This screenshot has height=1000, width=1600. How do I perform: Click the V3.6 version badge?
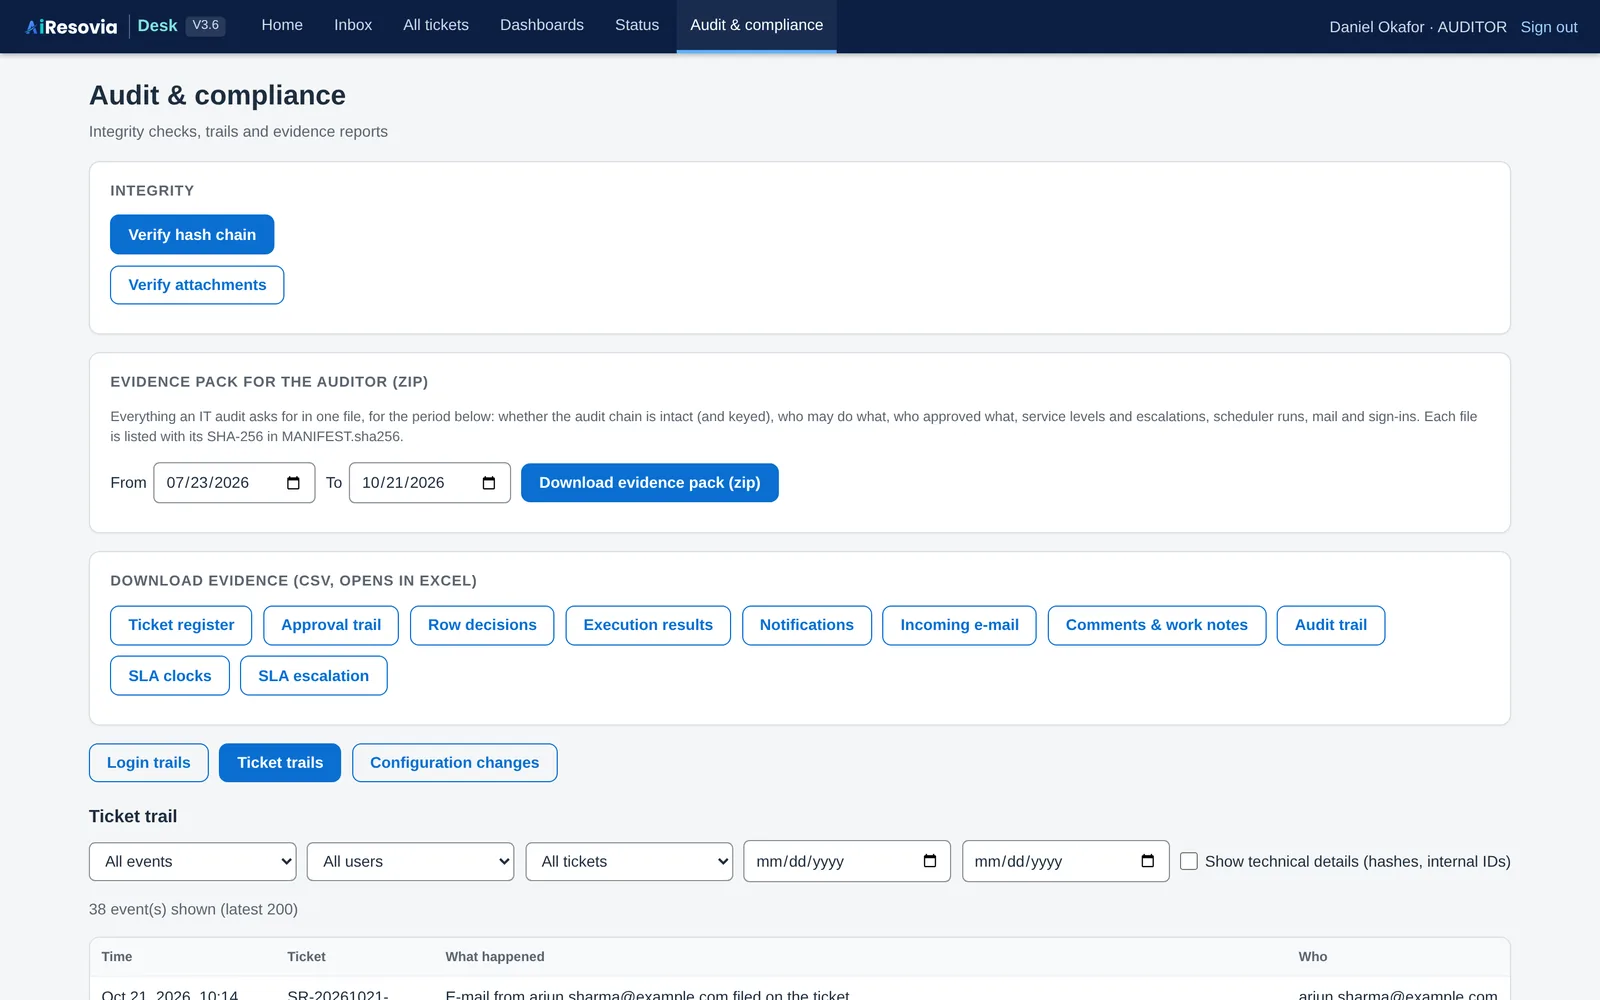point(206,26)
